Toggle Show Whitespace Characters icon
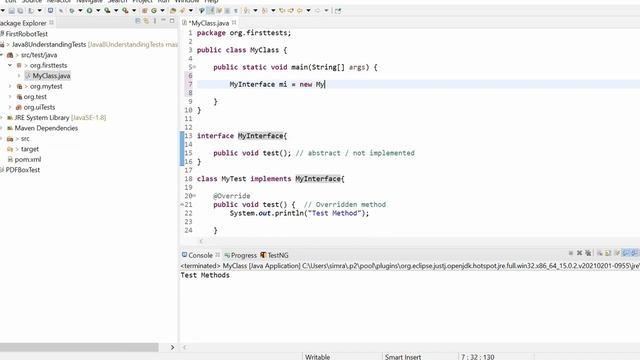 tap(236, 11)
